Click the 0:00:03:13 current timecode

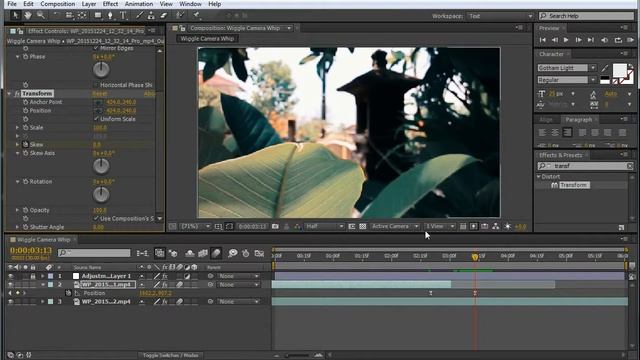click(31, 250)
